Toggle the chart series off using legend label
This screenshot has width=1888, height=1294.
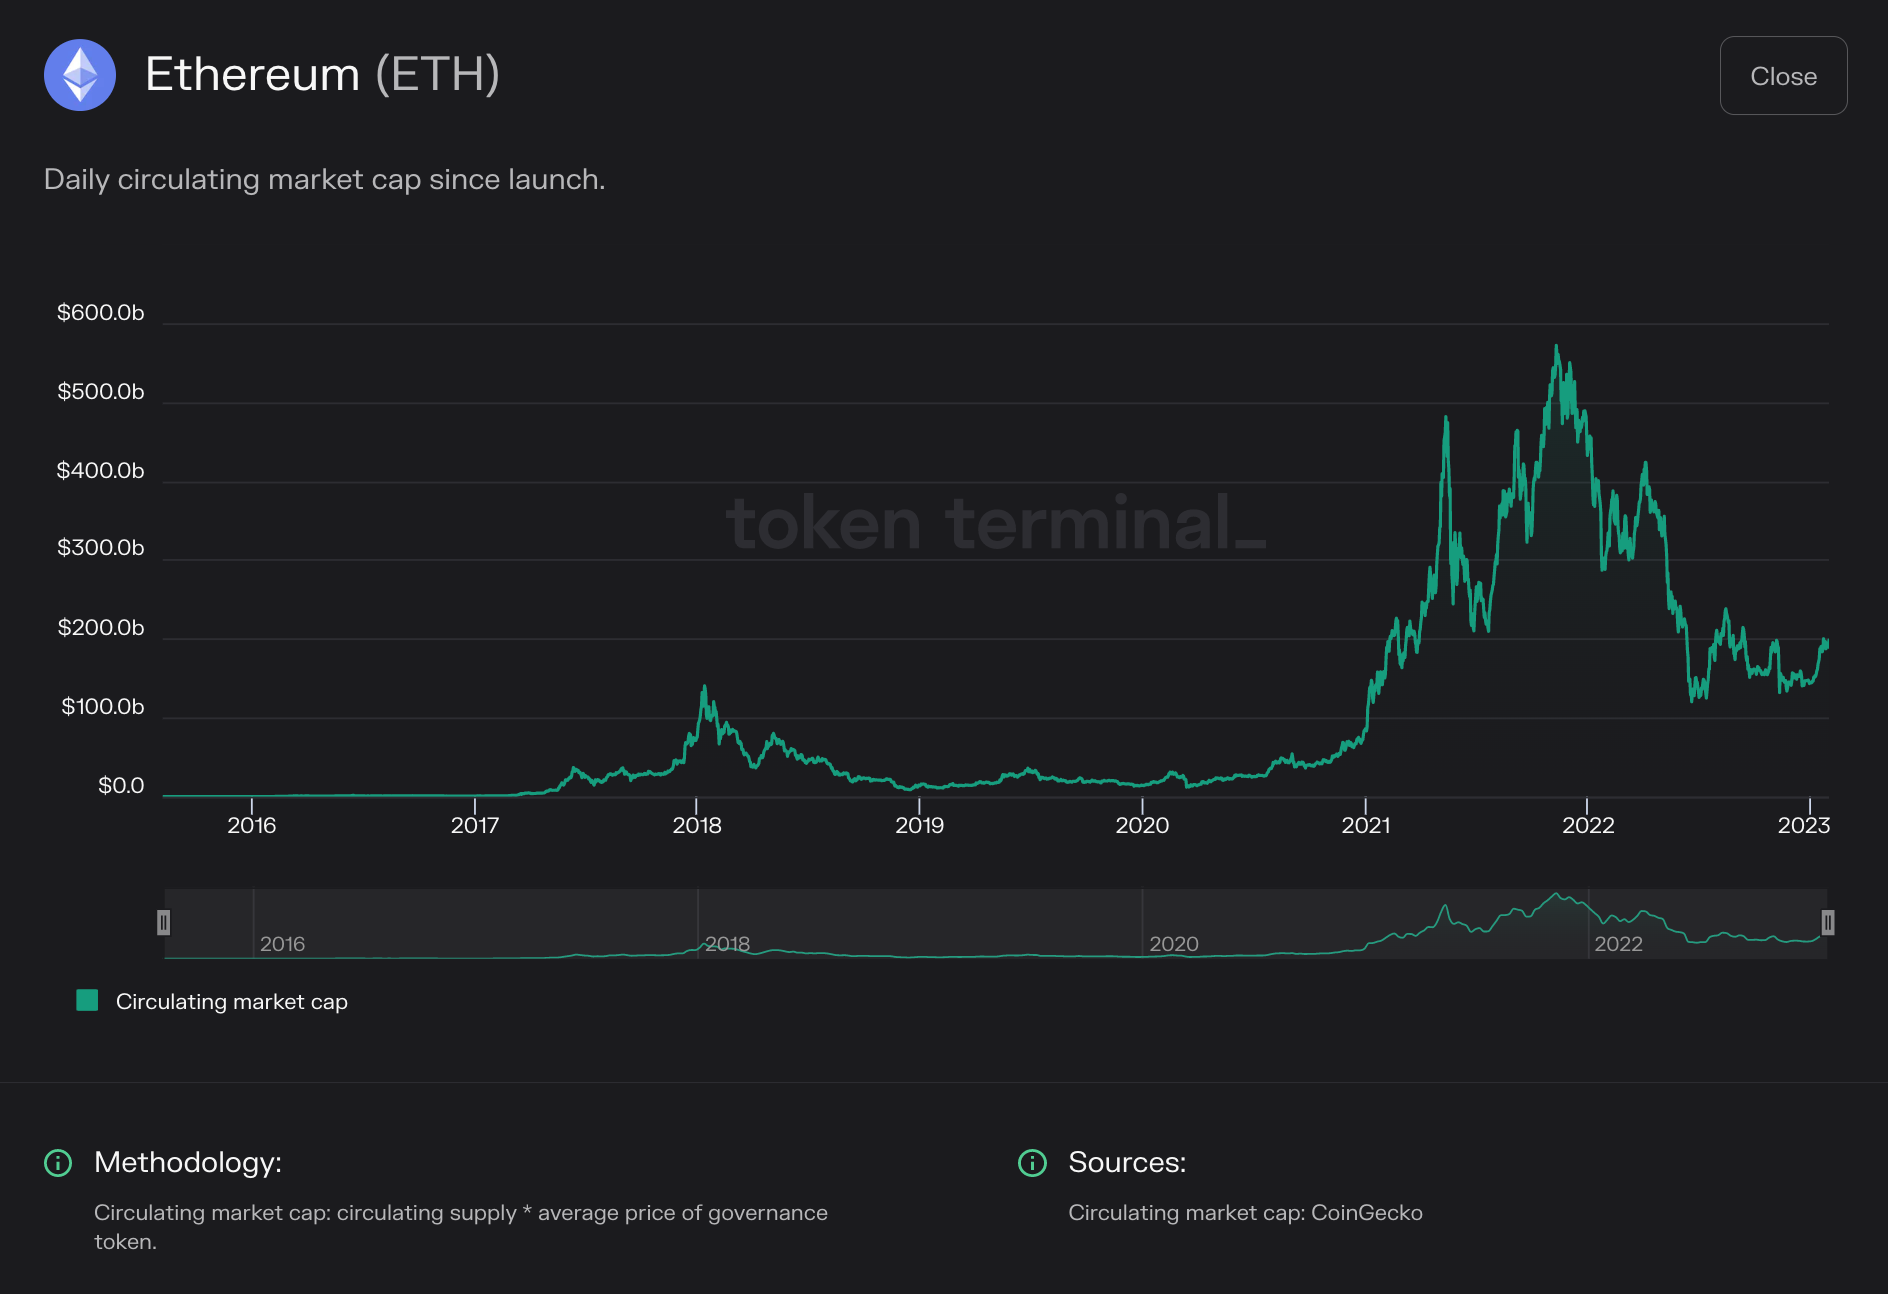coord(231,1001)
